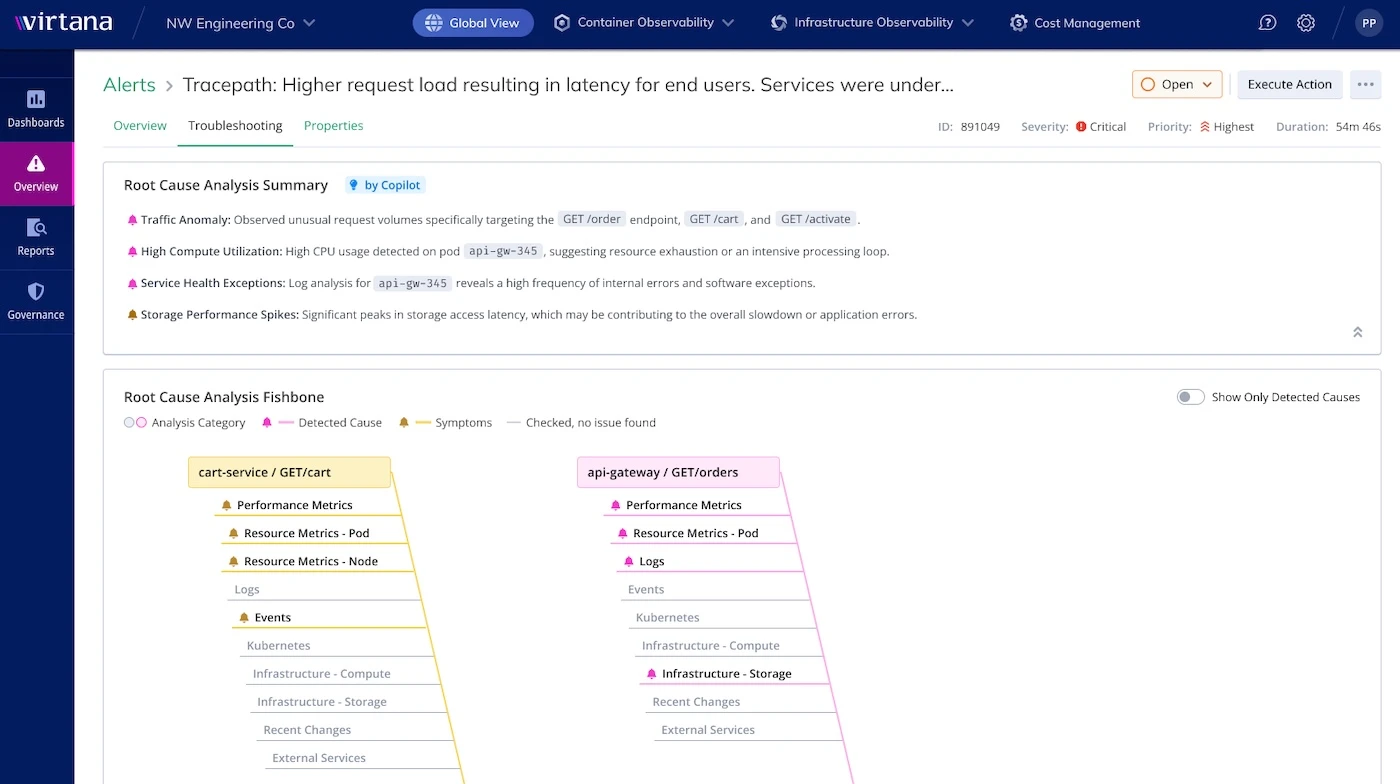Open Dashboards from the sidebar
1400x784 pixels.
36,109
